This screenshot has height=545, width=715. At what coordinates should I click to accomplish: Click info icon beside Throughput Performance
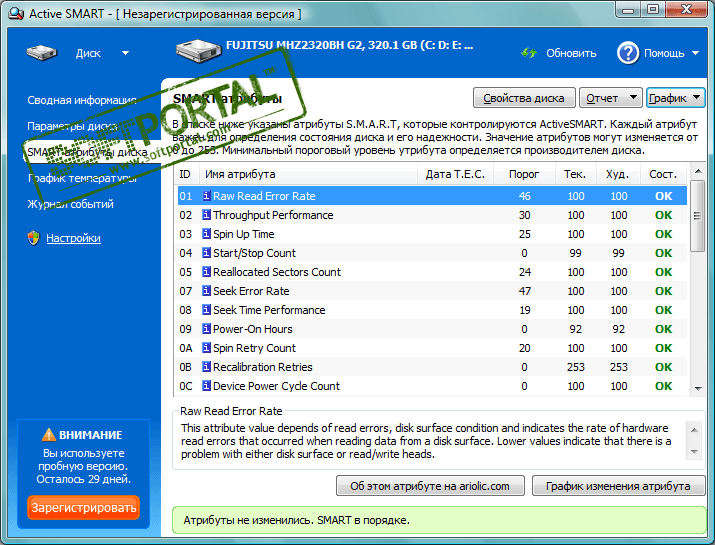pos(207,215)
